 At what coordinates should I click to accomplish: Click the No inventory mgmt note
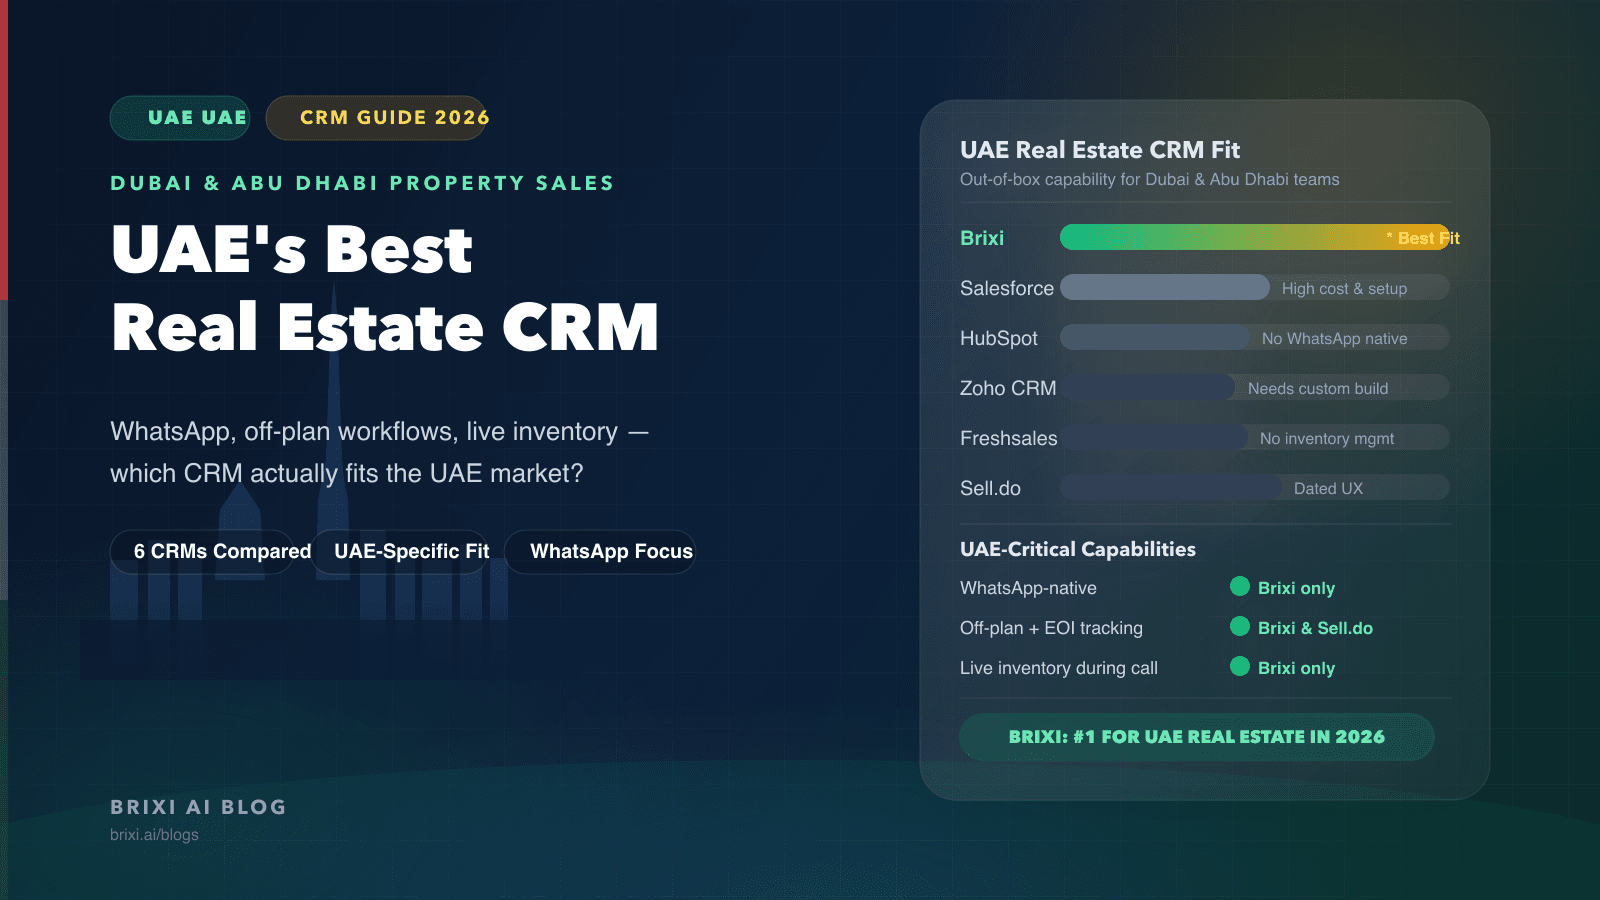pos(1327,438)
